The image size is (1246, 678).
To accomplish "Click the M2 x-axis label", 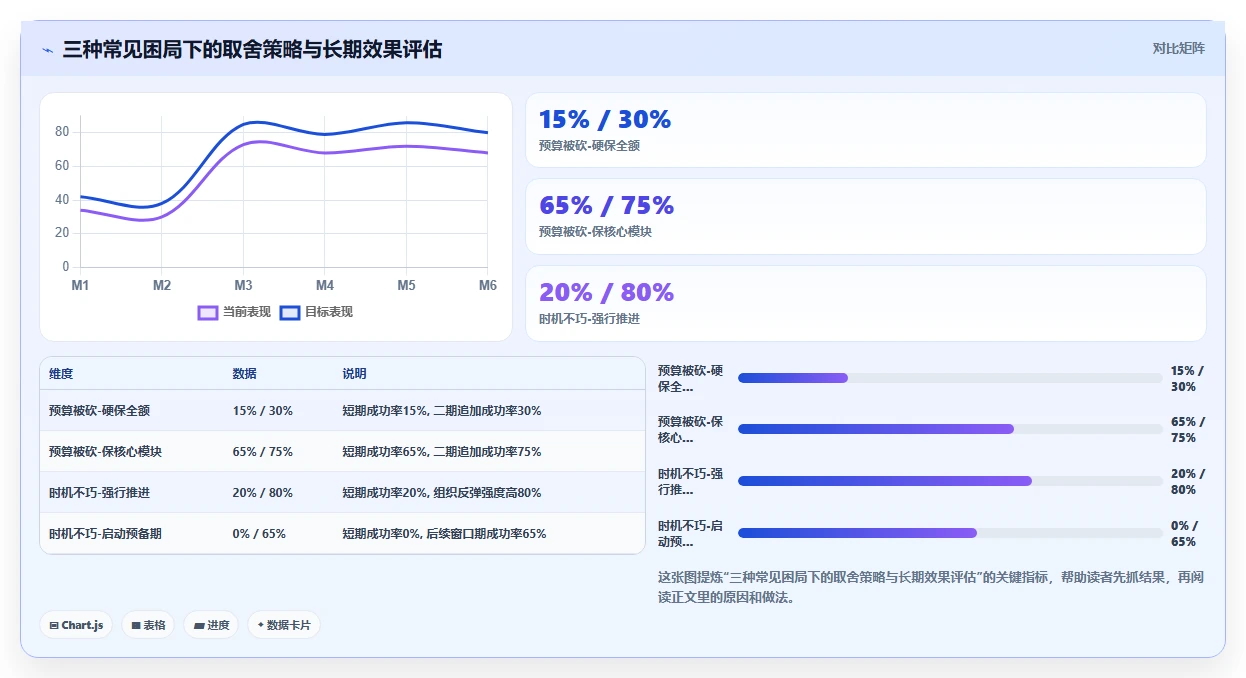I will coord(162,286).
